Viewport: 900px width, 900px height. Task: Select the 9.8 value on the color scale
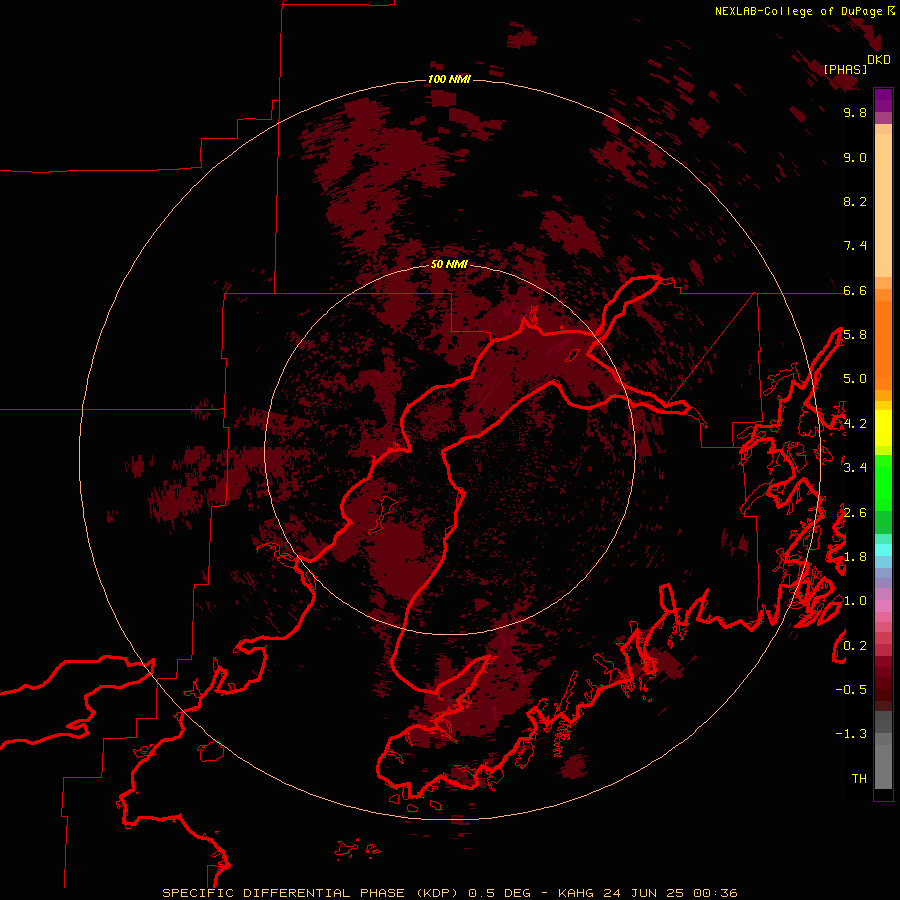pos(855,112)
